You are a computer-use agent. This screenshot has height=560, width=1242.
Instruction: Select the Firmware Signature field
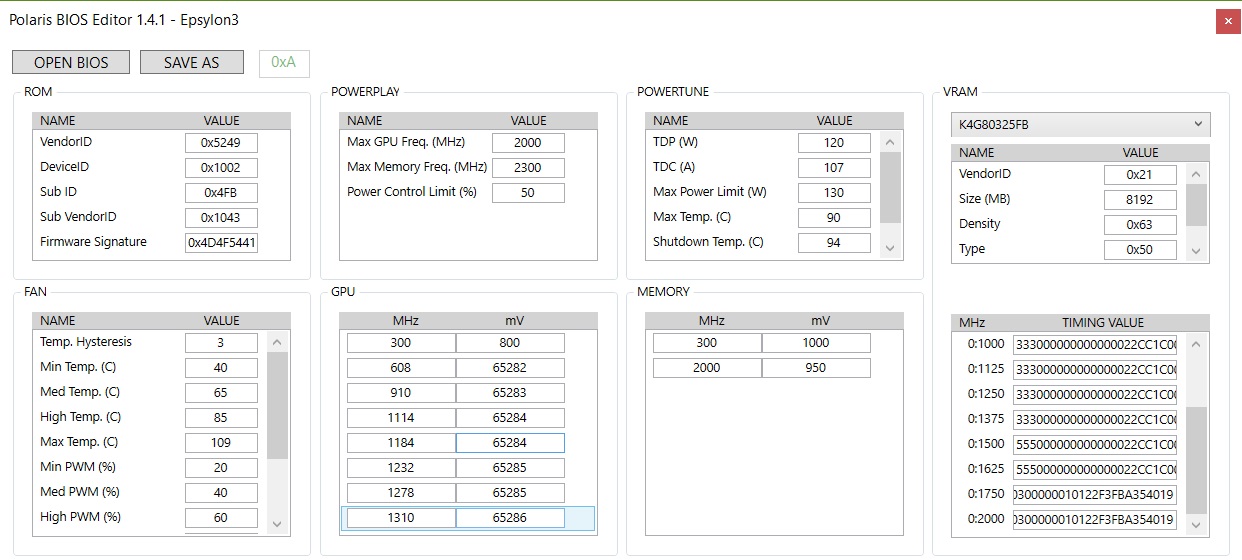[x=221, y=242]
